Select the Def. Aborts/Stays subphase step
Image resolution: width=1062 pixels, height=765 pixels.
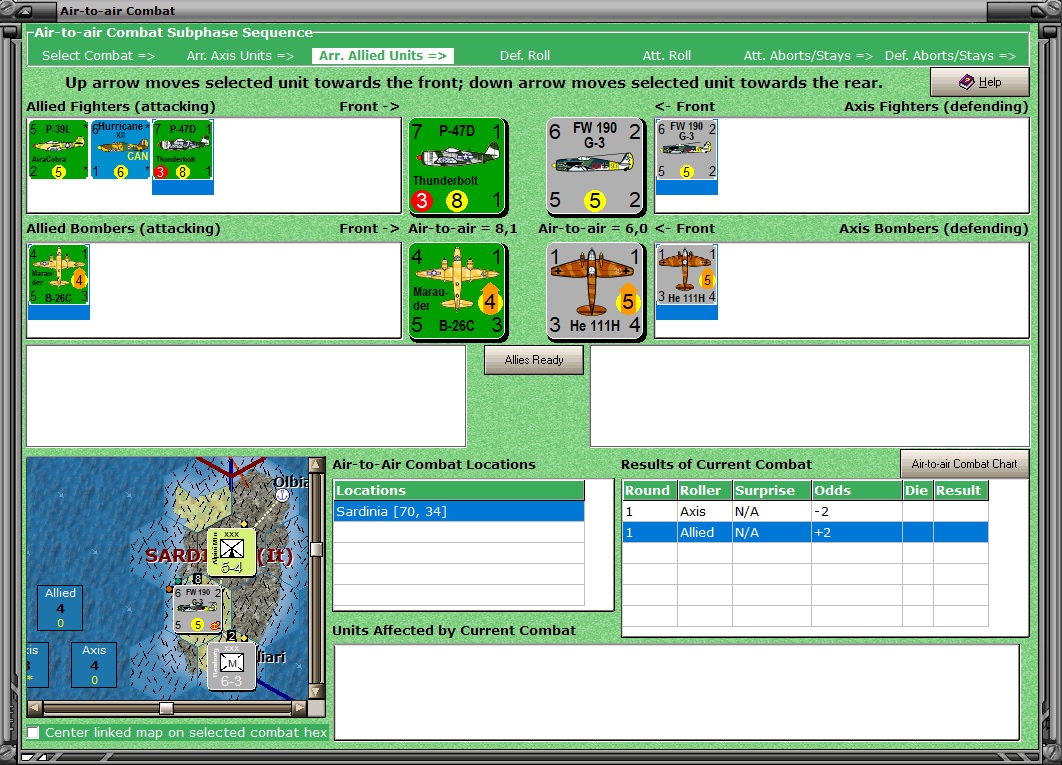pos(950,56)
